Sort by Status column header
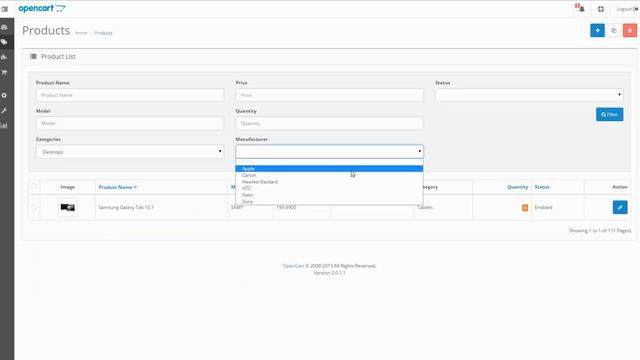Screen dimensions: 640x360 542,187
